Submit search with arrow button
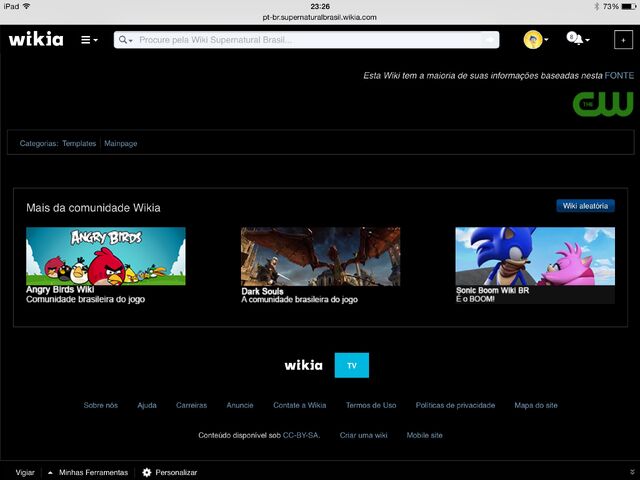Screen dimensions: 640x480 coord(490,40)
